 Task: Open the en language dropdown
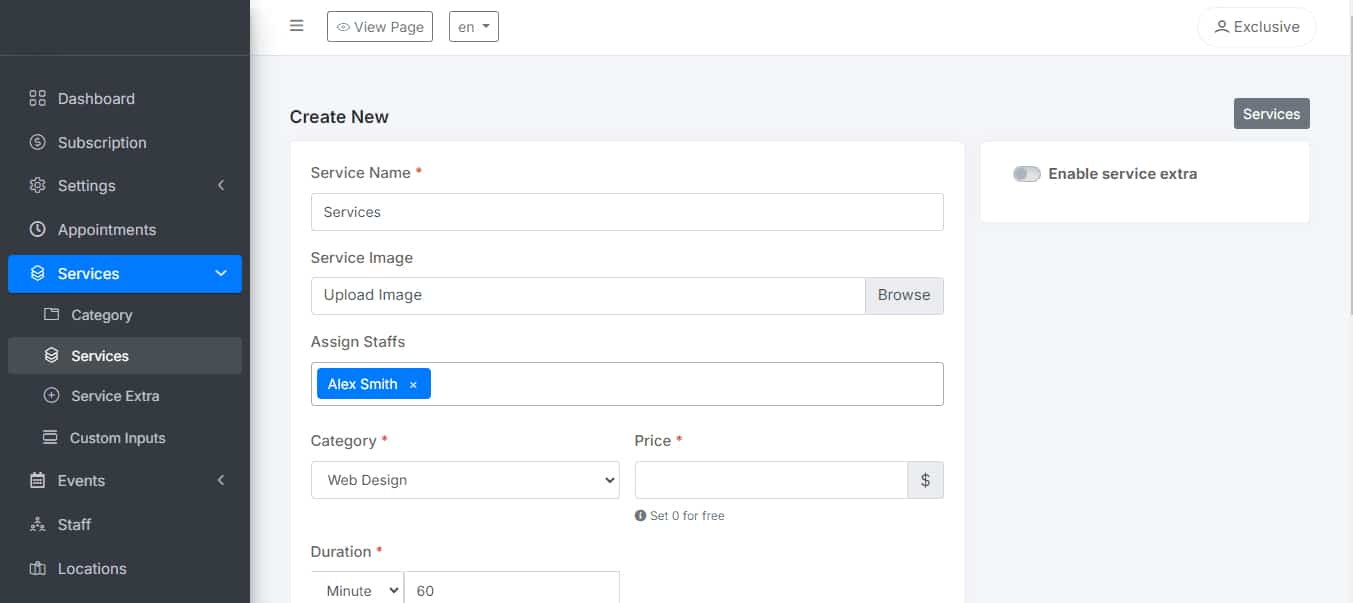474,27
